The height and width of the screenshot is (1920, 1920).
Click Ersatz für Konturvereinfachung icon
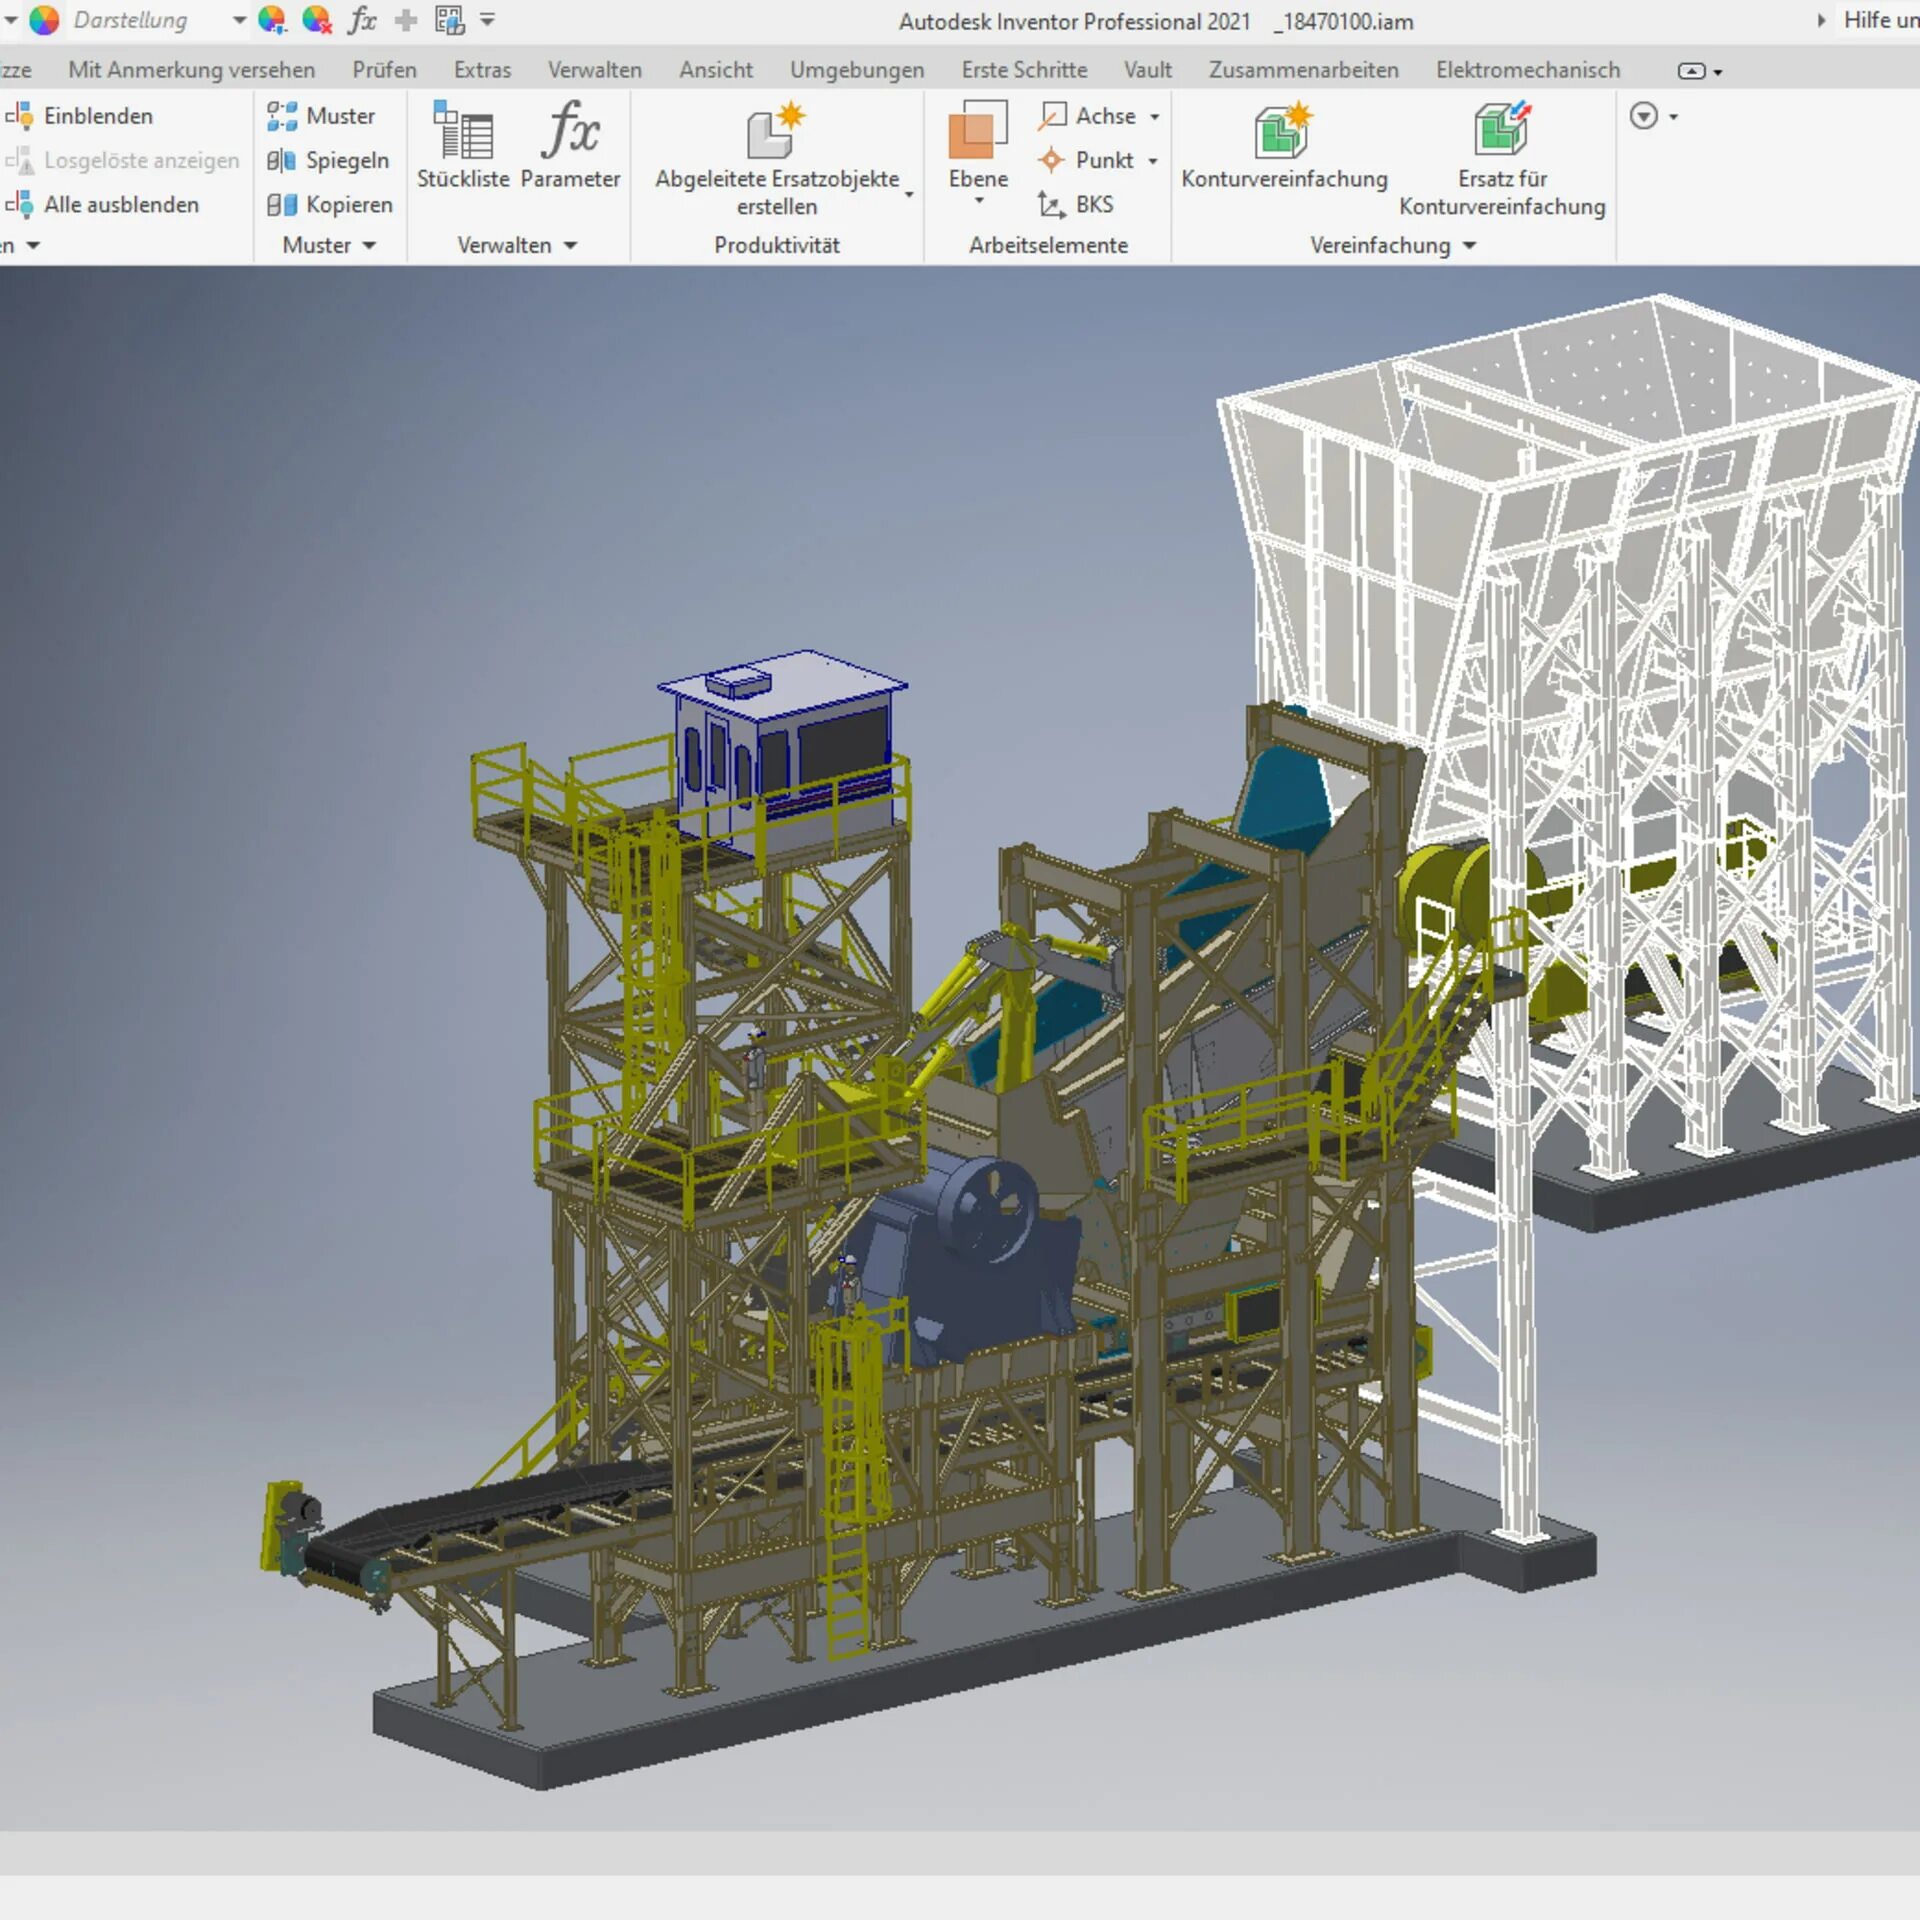tap(1501, 130)
